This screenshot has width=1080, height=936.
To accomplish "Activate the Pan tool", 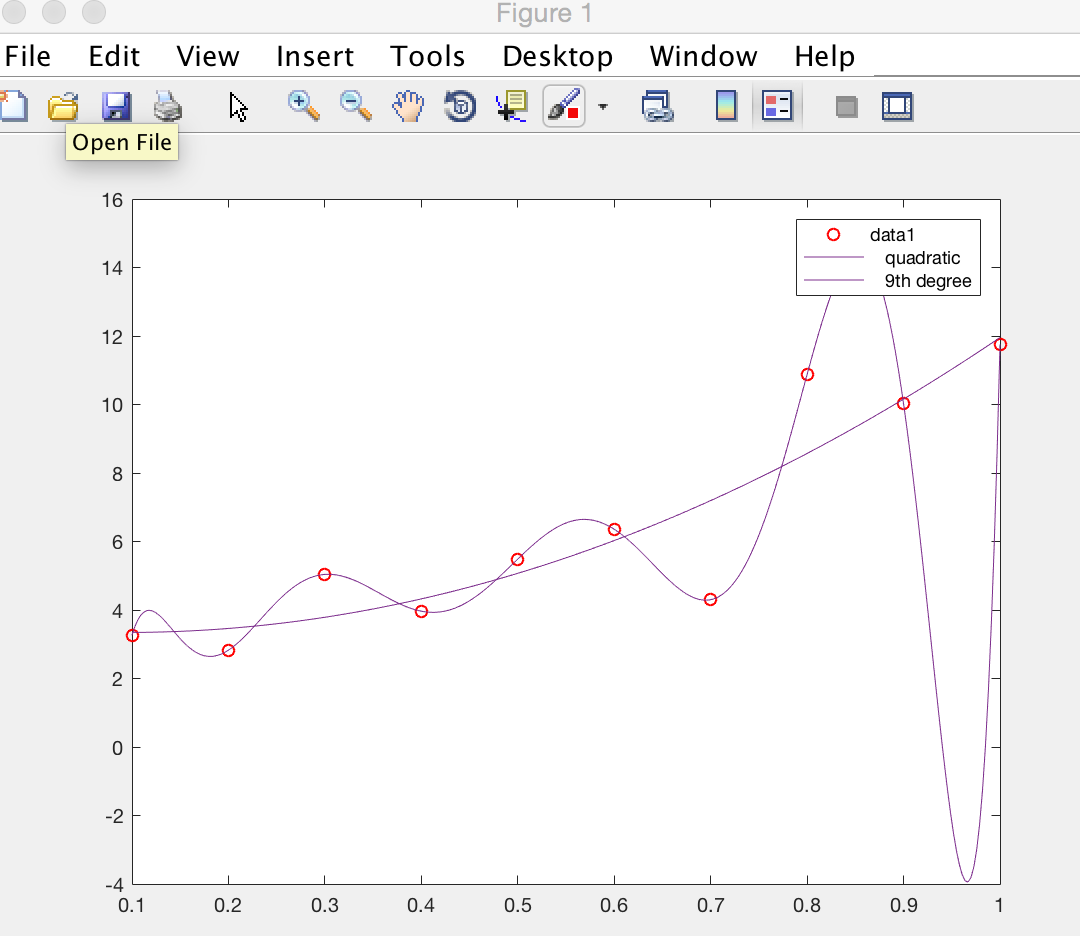I will pyautogui.click(x=408, y=106).
